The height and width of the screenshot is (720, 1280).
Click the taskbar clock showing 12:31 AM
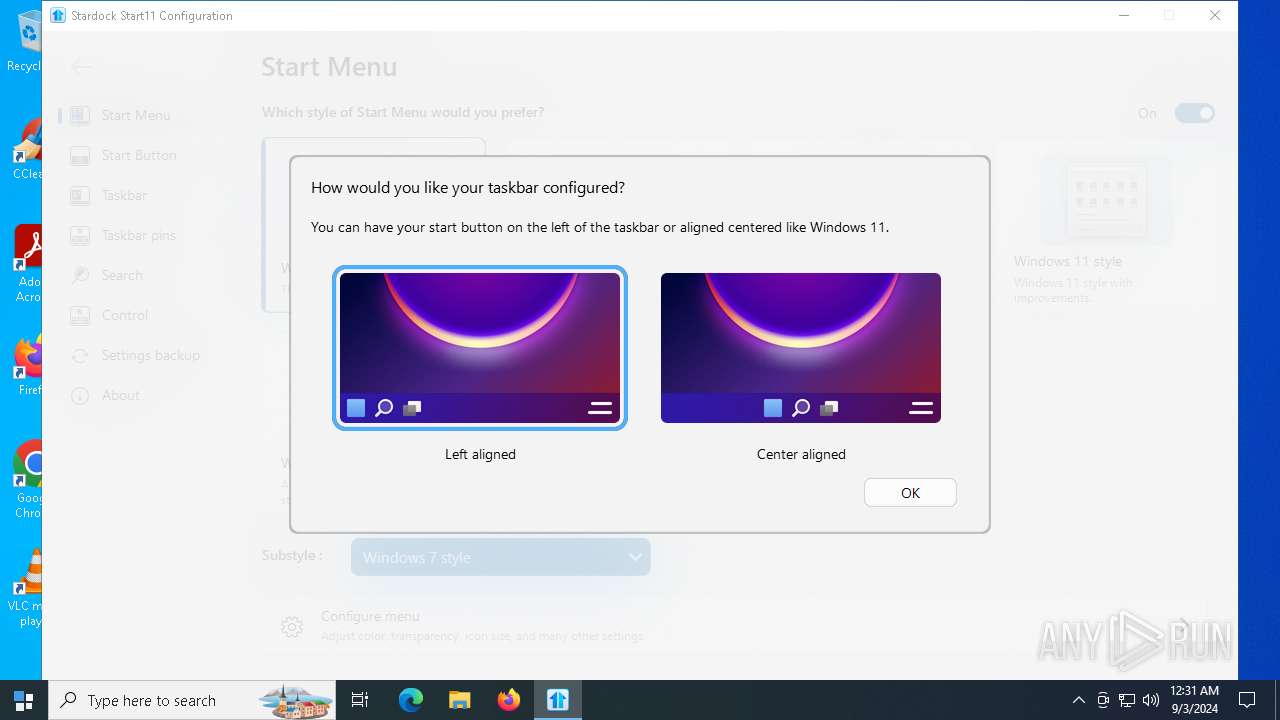point(1194,700)
